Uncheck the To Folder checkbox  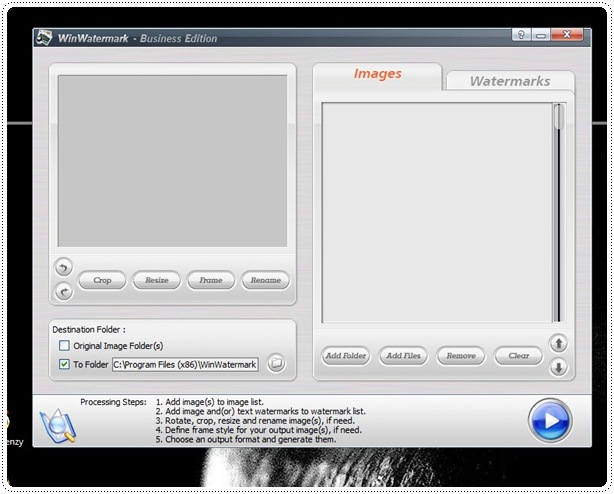click(x=64, y=364)
